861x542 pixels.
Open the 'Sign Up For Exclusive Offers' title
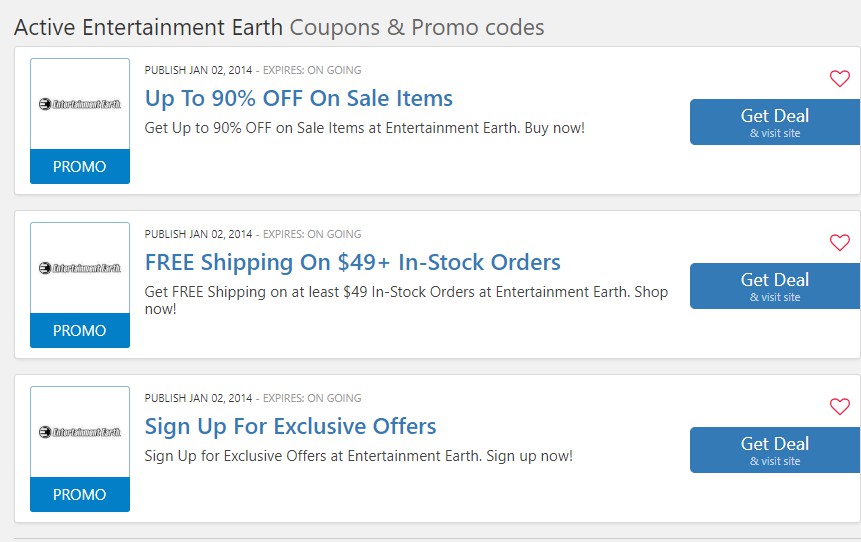click(x=290, y=426)
